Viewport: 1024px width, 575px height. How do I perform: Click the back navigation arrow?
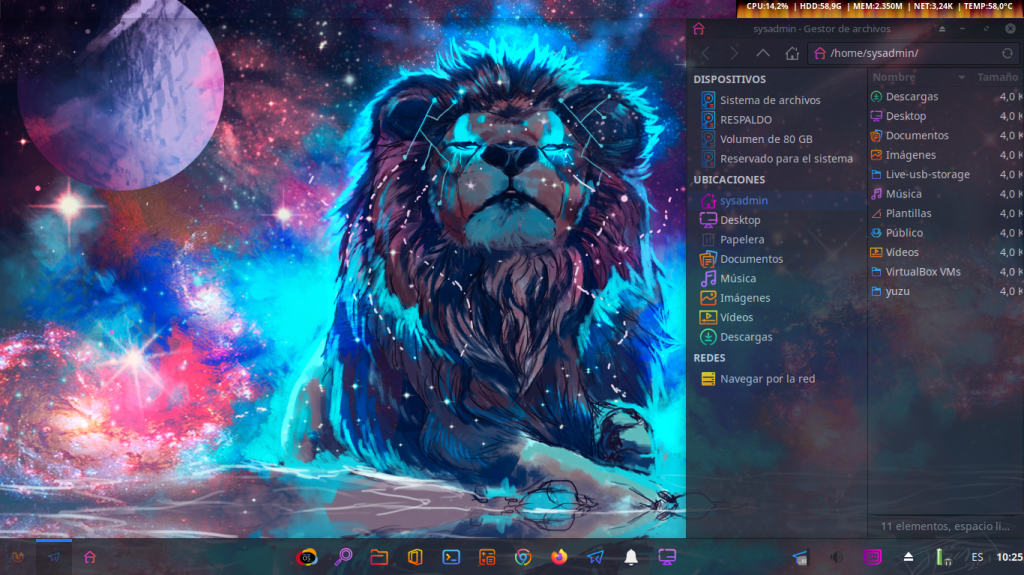click(x=705, y=53)
